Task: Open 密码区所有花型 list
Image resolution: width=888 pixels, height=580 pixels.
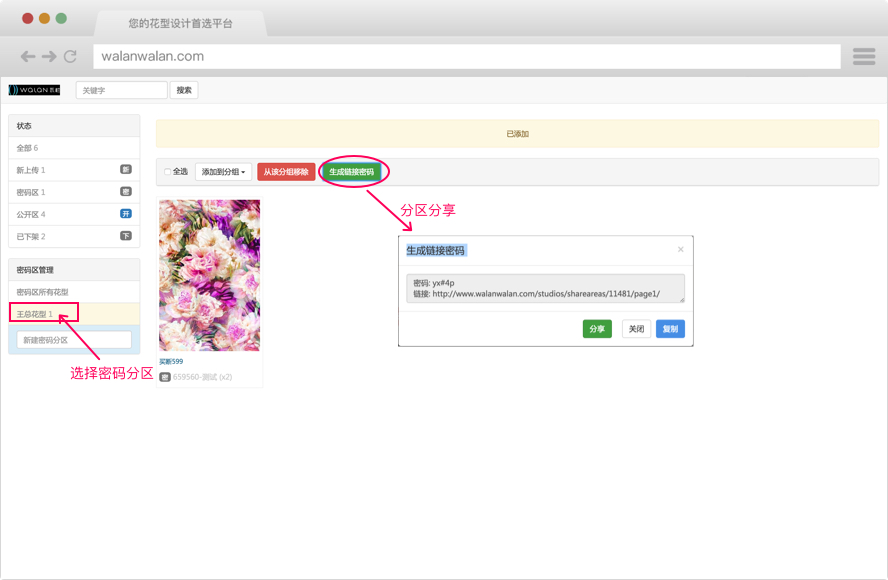Action: pyautogui.click(x=43, y=292)
